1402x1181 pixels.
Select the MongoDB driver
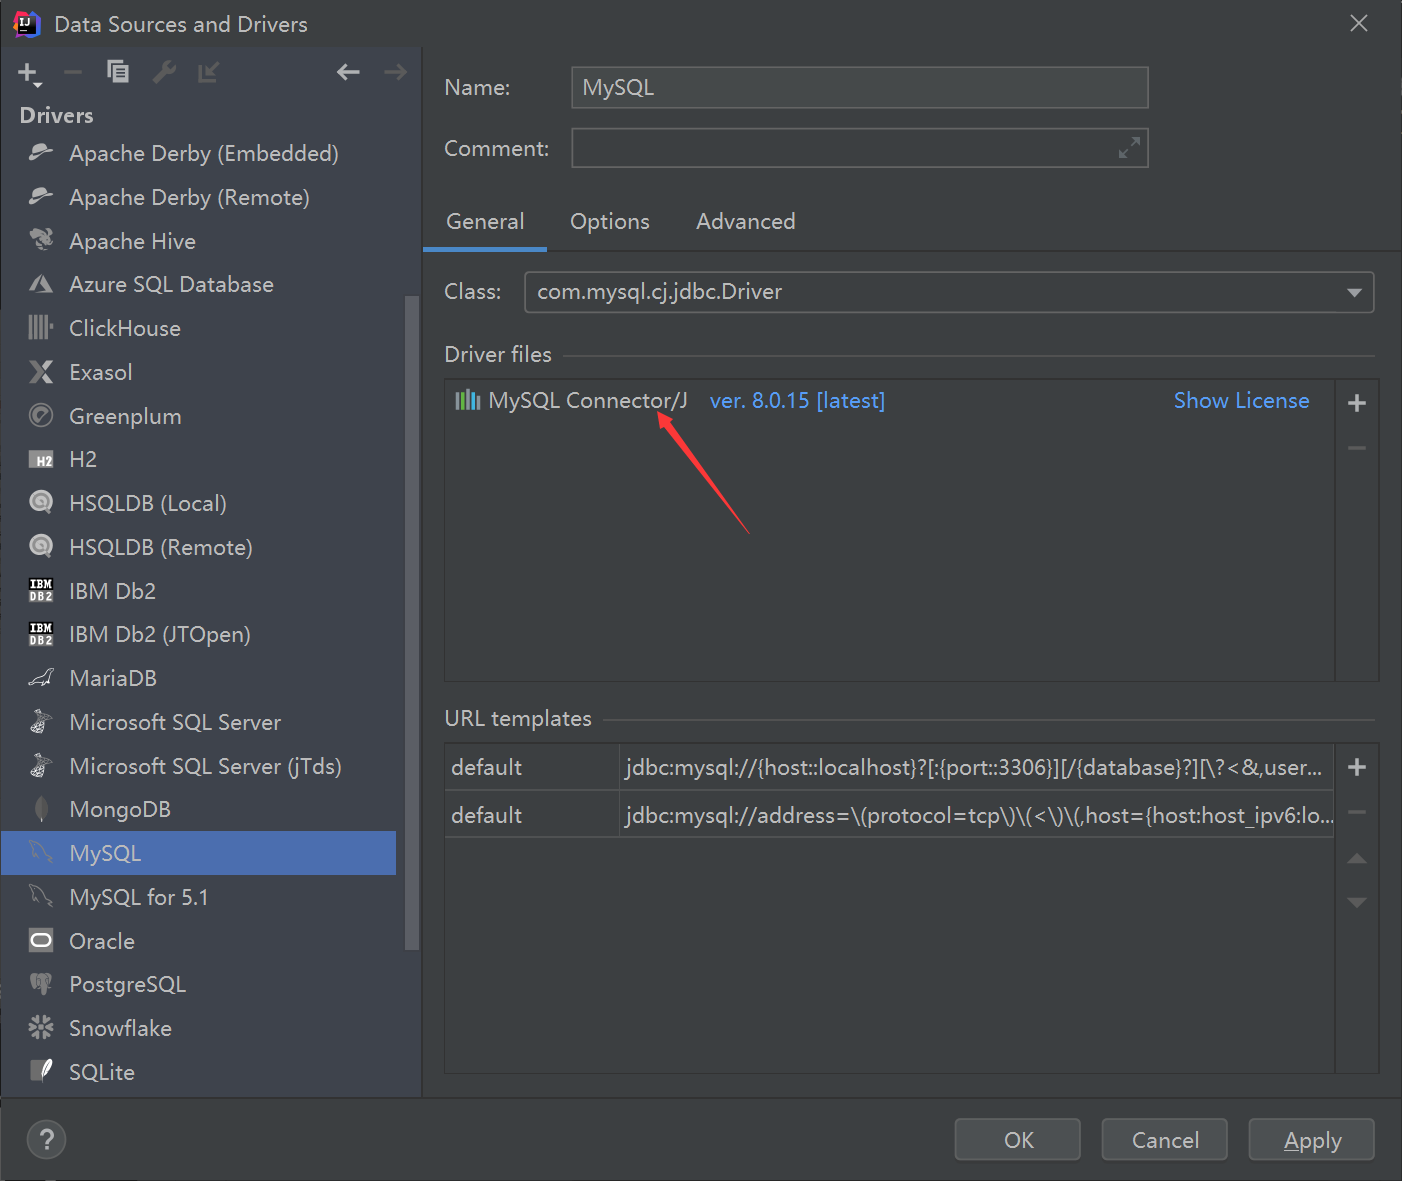coord(198,809)
